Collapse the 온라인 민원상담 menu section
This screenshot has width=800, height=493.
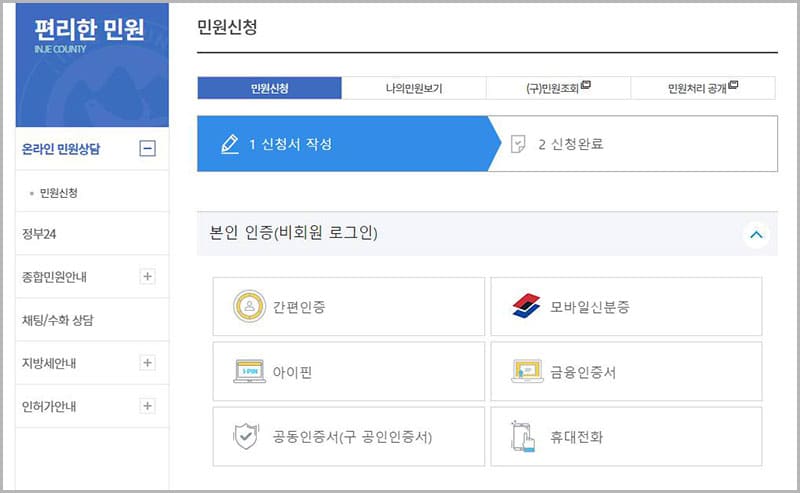click(x=148, y=149)
